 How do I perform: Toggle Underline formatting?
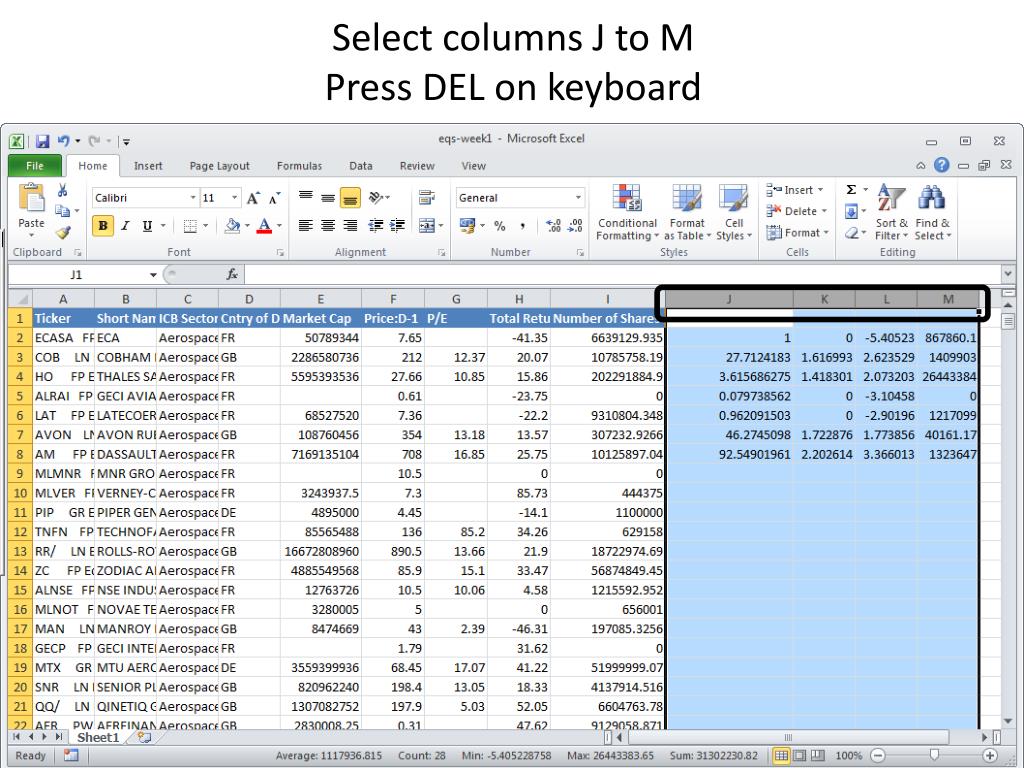[x=148, y=226]
